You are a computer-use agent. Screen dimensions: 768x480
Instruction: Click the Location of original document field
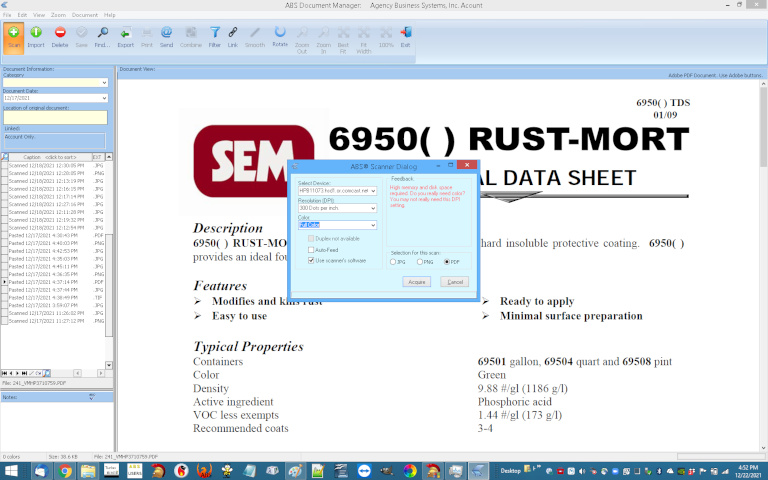55,118
